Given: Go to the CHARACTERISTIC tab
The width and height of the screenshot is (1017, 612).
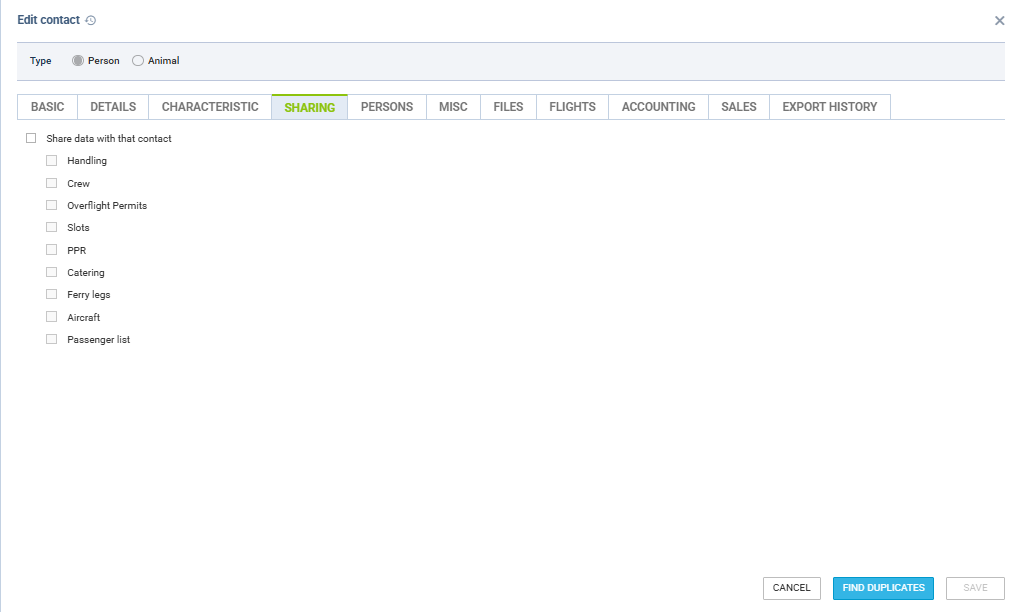Looking at the screenshot, I should click(210, 107).
